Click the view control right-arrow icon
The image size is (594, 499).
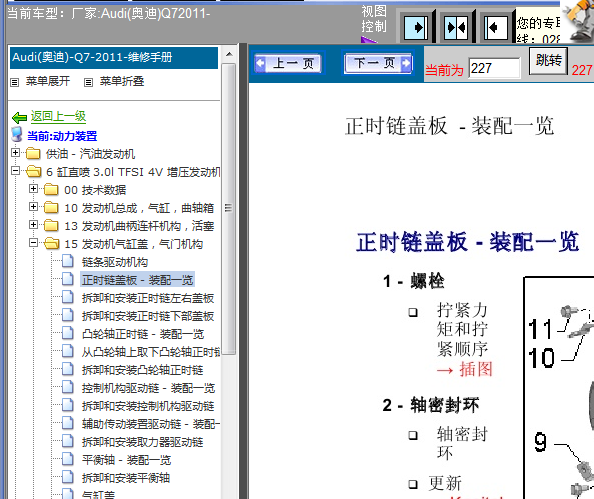click(416, 27)
